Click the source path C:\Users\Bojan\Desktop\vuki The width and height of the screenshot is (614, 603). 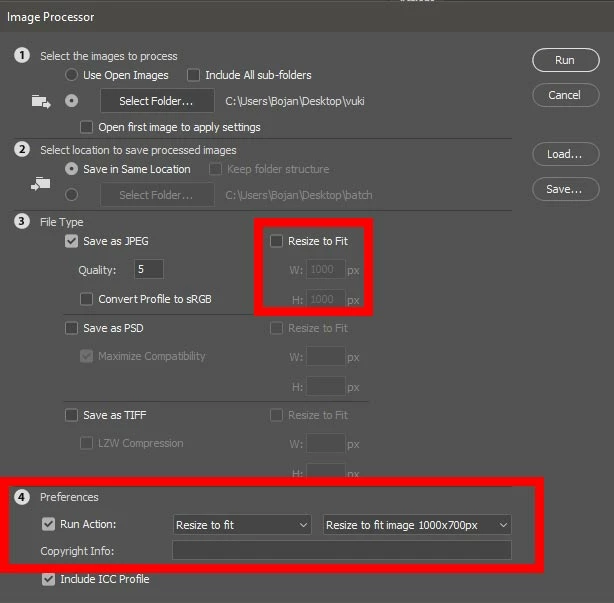tap(295, 101)
